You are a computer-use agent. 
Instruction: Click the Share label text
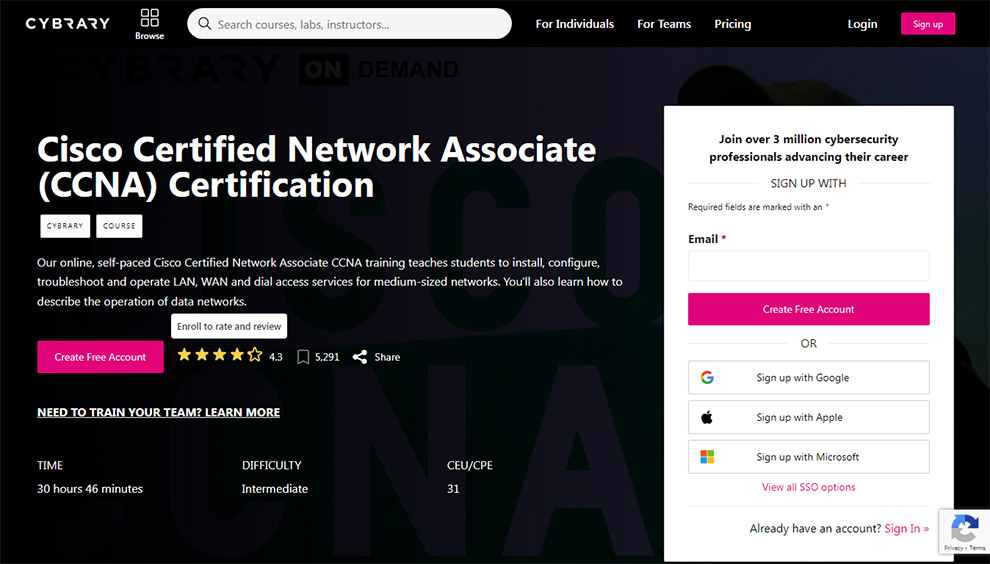pos(387,357)
